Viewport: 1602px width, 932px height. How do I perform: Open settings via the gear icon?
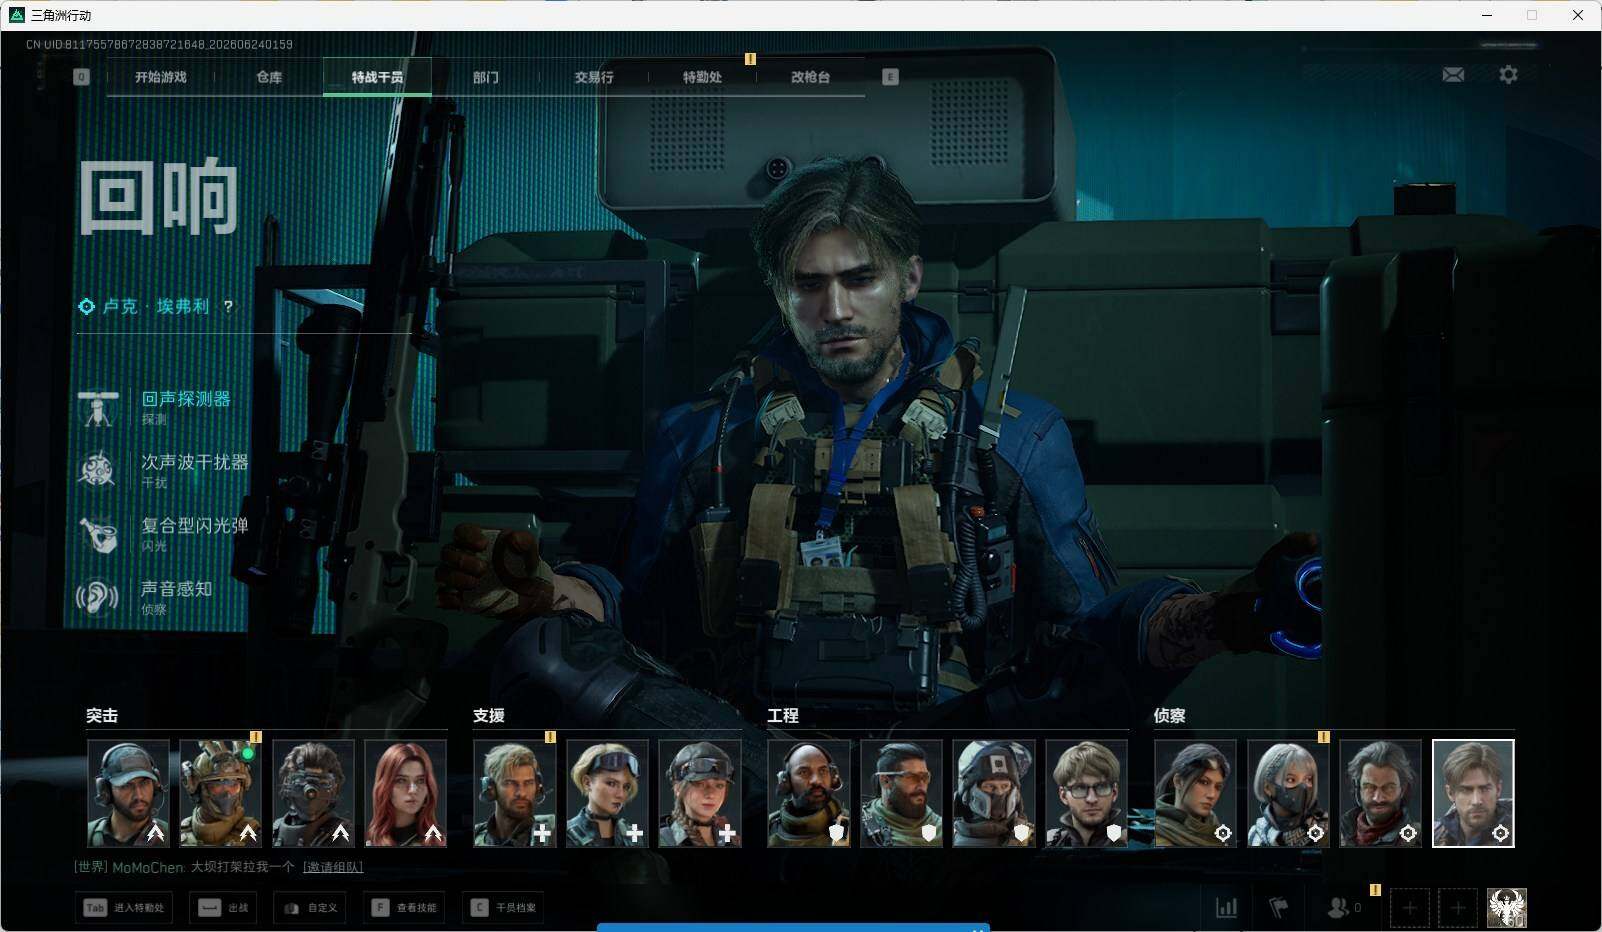1508,75
